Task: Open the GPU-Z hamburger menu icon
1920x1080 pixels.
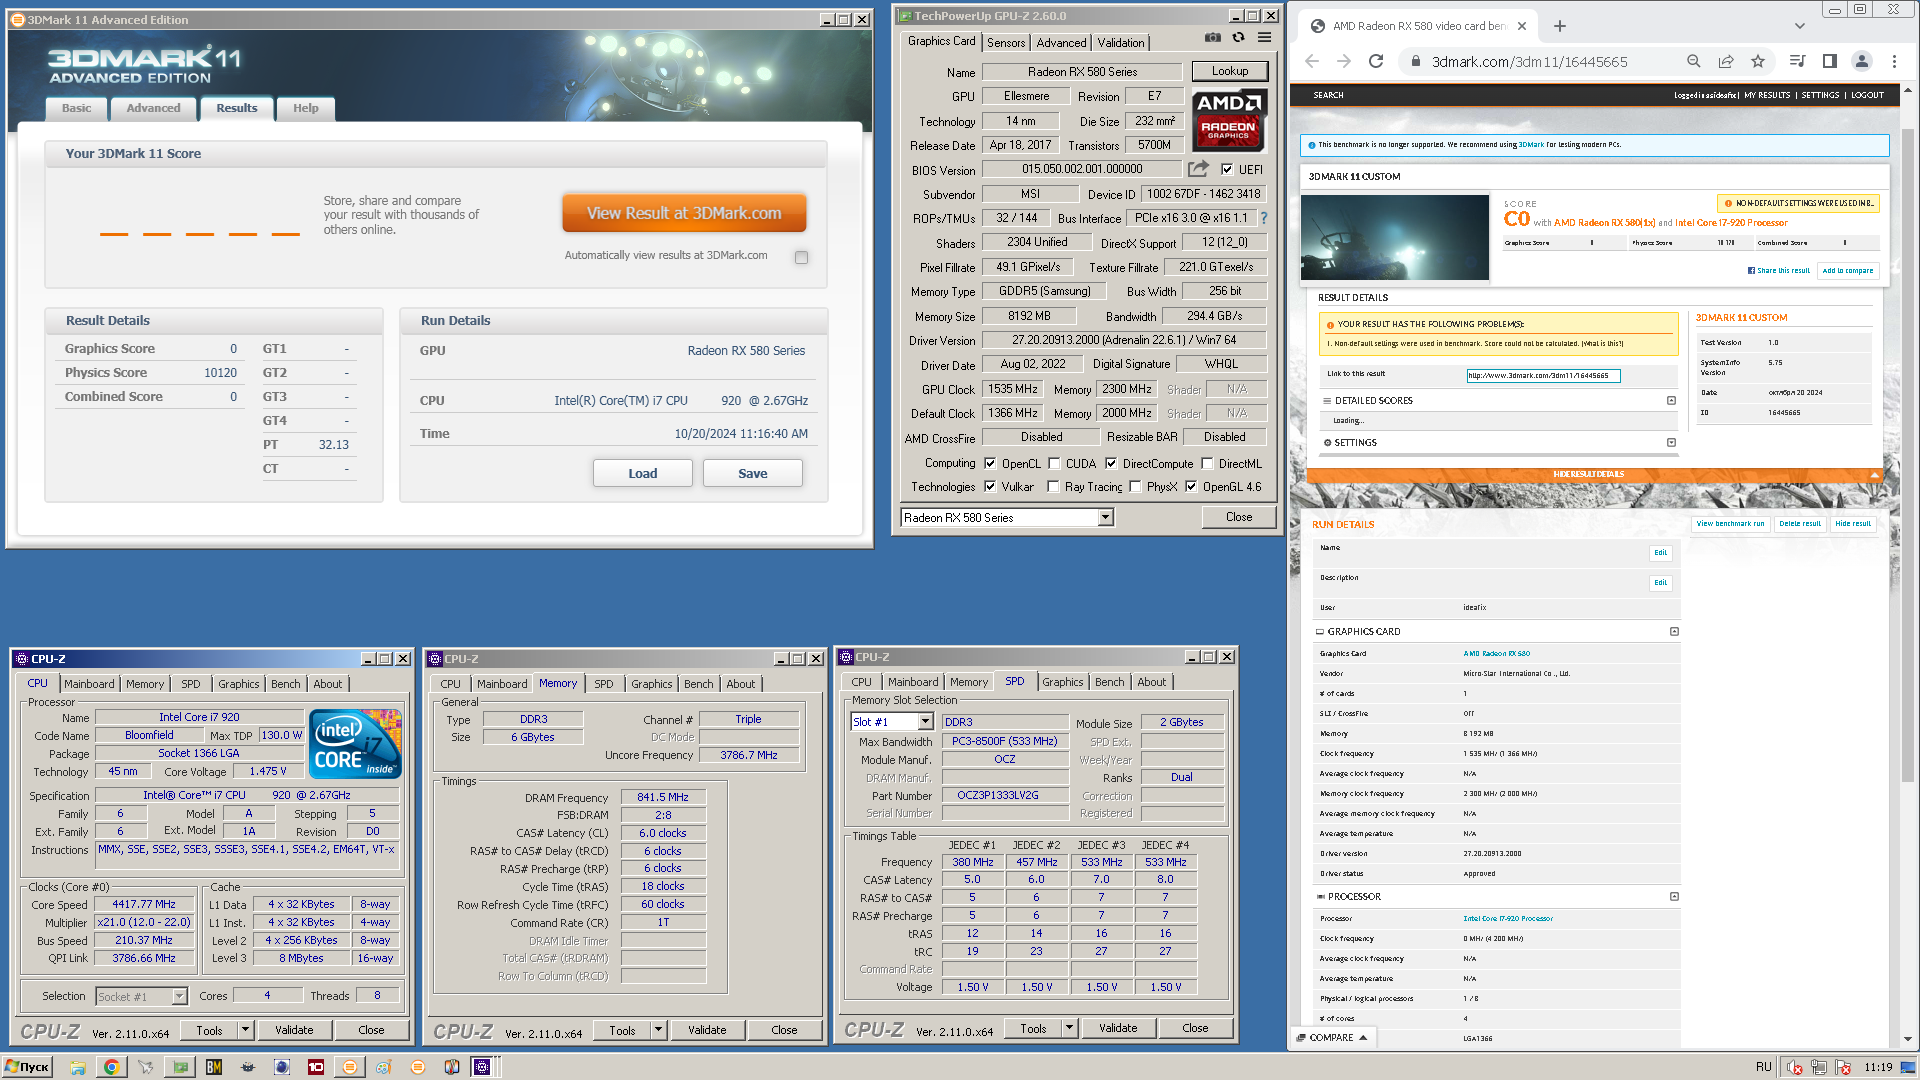Action: [1264, 38]
